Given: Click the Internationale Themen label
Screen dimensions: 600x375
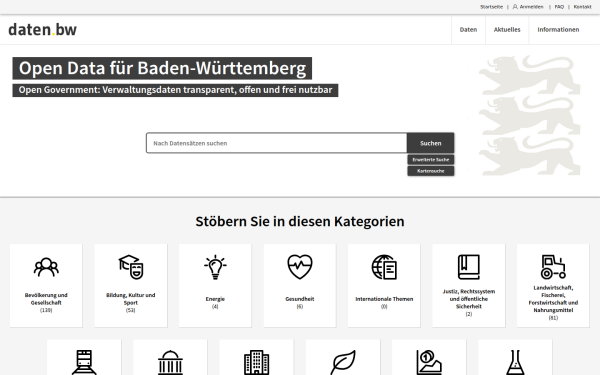Looking at the screenshot, I should 384,299.
